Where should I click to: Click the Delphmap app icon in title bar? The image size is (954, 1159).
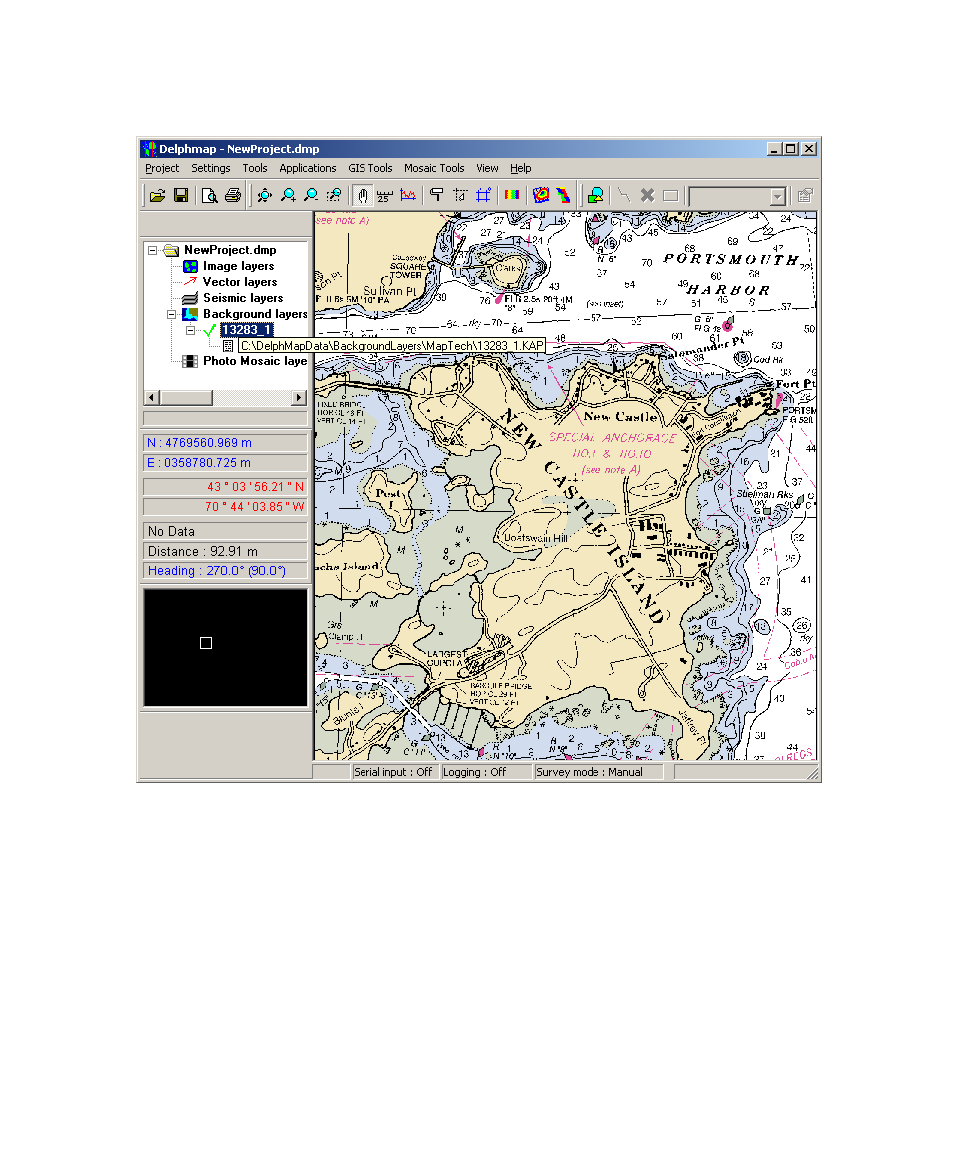(x=150, y=149)
